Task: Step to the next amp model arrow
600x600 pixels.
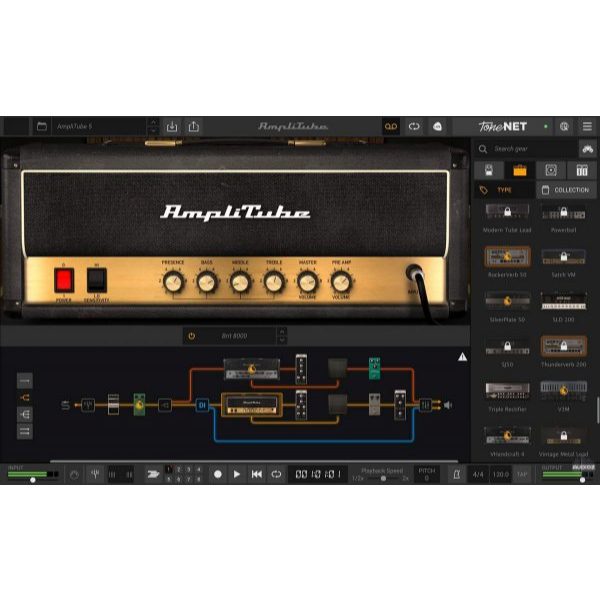Action: click(x=282, y=340)
